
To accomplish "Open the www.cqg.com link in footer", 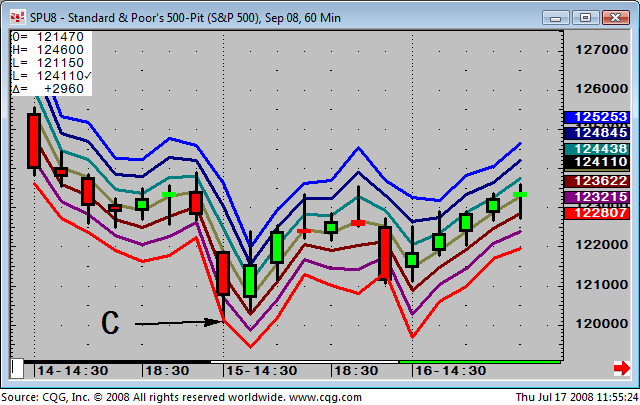I will pos(325,398).
